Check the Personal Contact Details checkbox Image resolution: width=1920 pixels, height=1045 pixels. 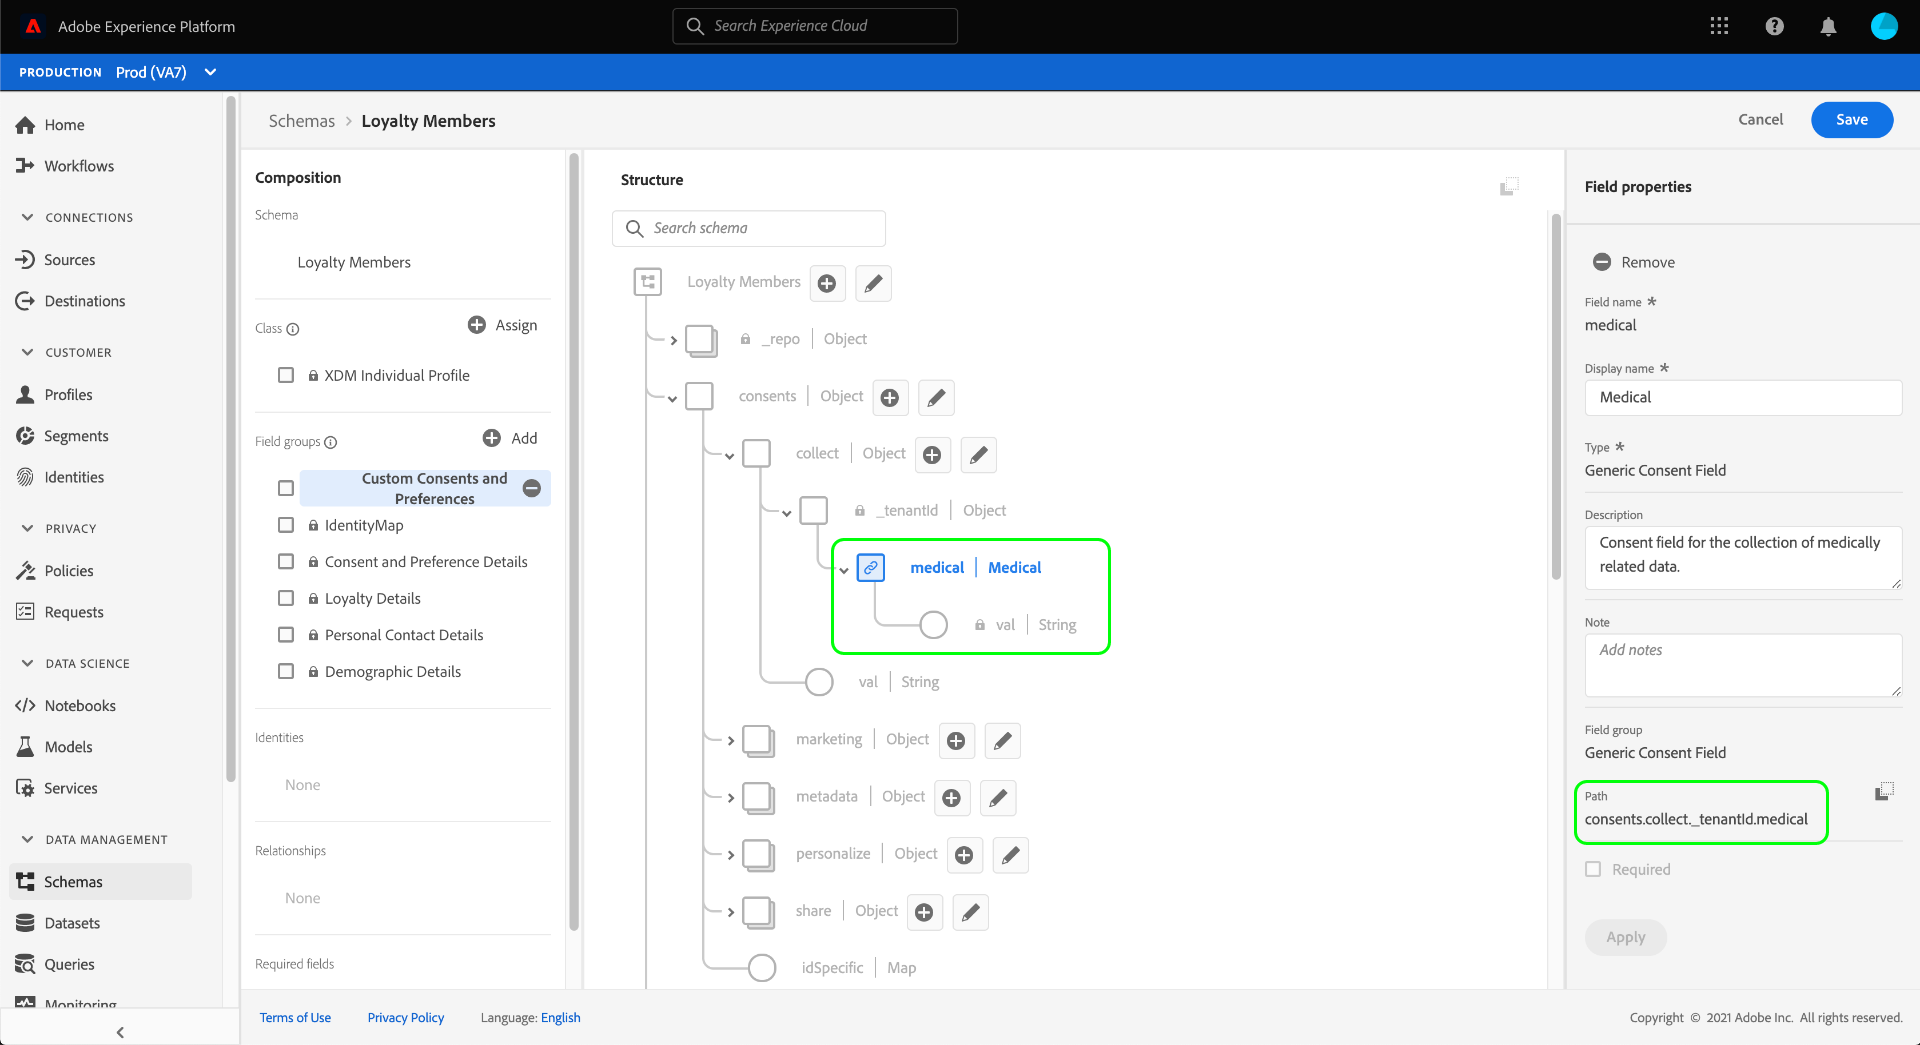coord(286,635)
